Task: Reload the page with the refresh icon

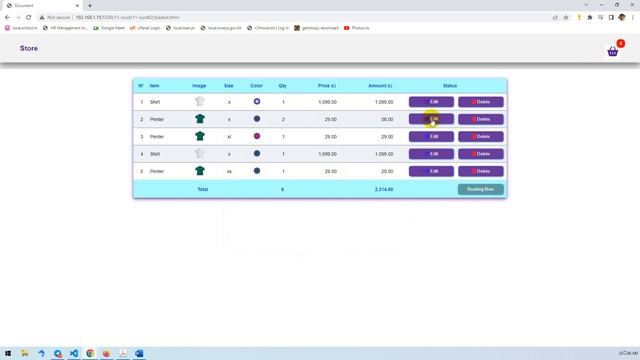Action: pos(29,18)
